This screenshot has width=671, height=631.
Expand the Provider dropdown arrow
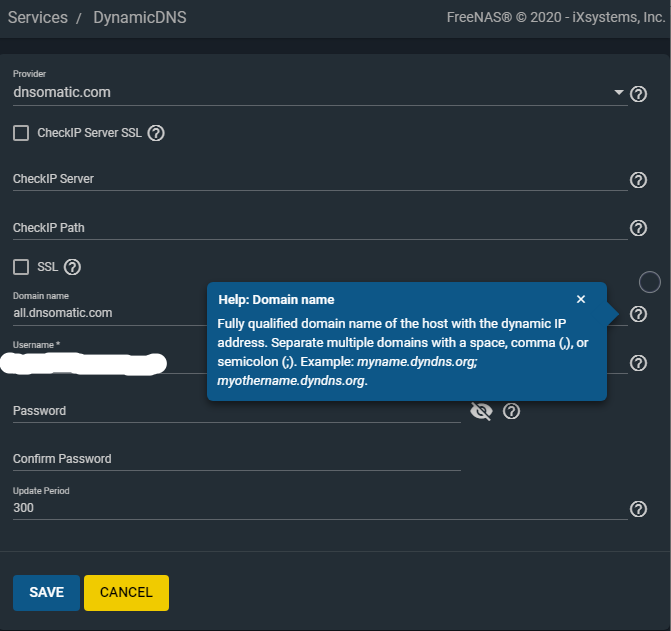pyautogui.click(x=619, y=92)
